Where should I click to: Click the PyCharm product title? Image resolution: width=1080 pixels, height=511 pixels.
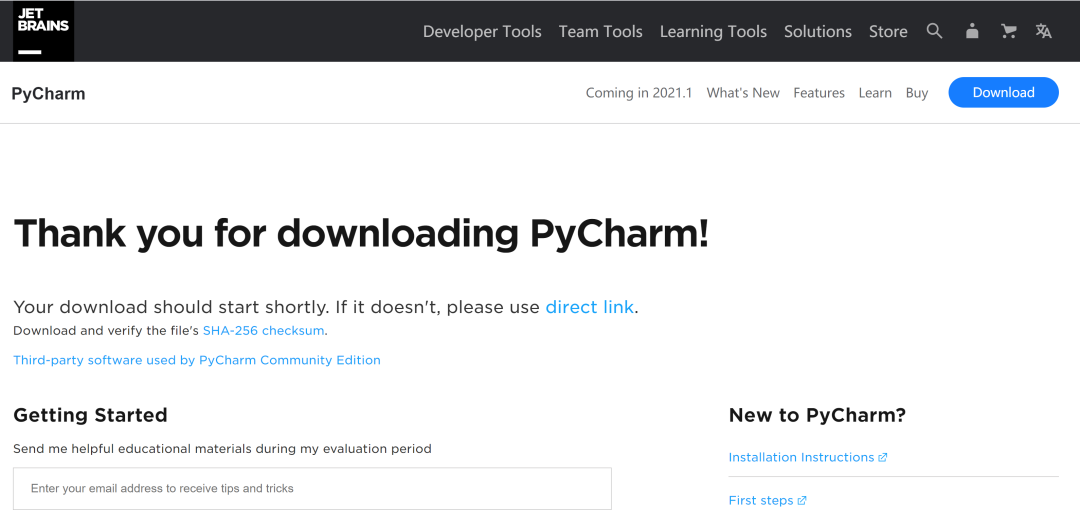tap(48, 94)
